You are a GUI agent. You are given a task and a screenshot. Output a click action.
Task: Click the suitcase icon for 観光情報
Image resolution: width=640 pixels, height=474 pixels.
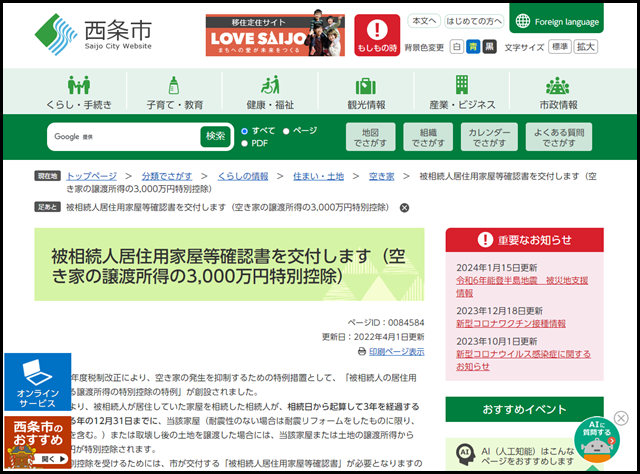pos(366,86)
